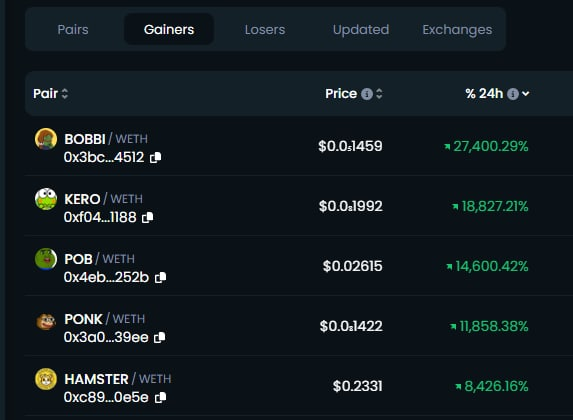Viewport: 573px width, 420px height.
Task: Click the BOBBI token logo
Action: (46, 139)
